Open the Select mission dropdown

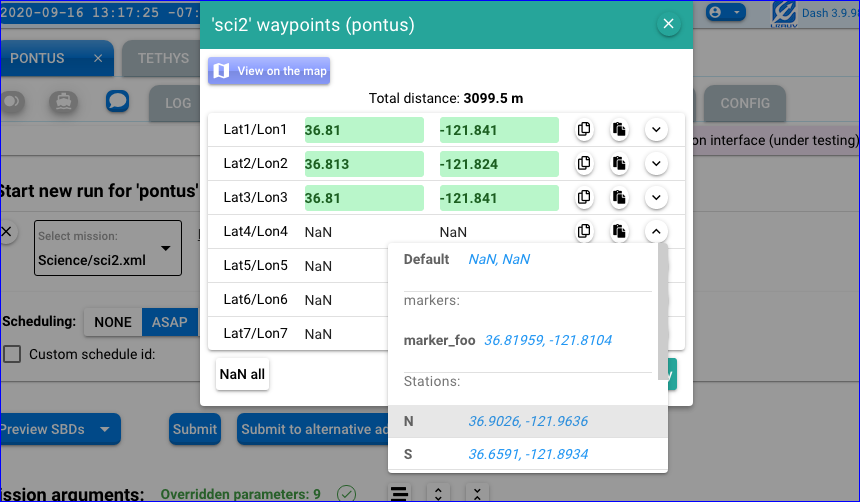point(108,248)
